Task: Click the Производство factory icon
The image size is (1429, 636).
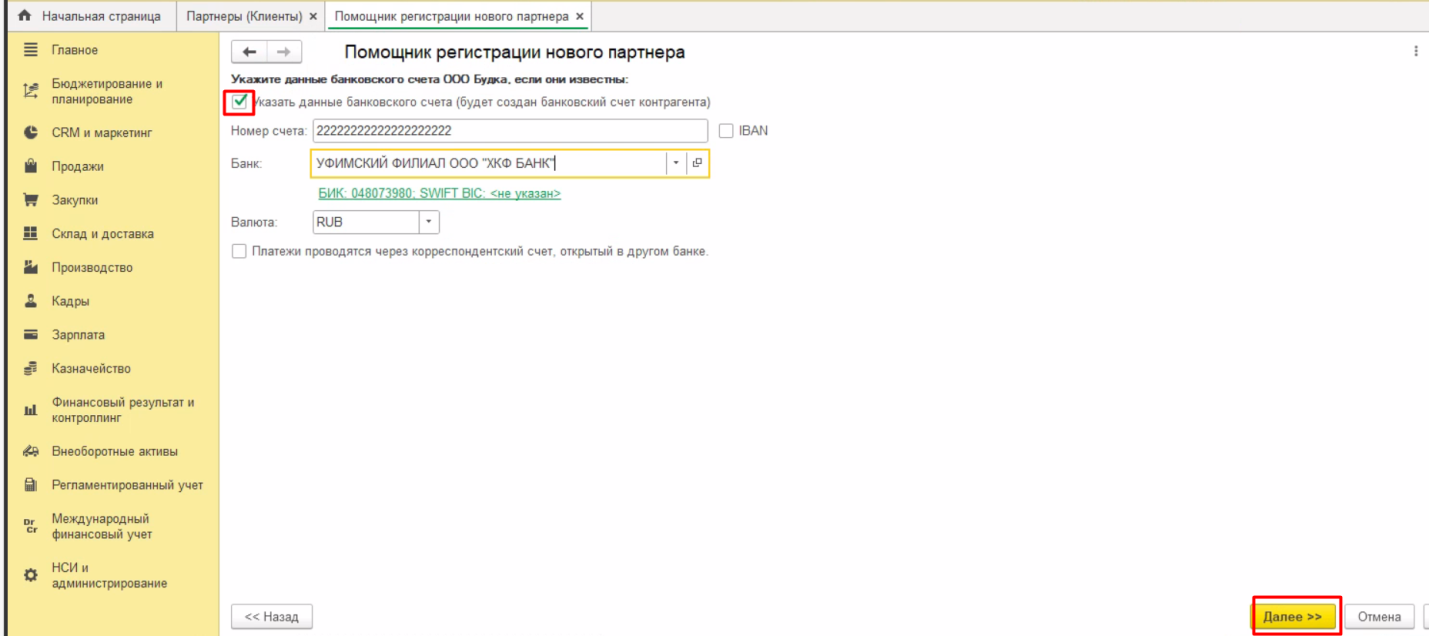Action: pyautogui.click(x=30, y=267)
